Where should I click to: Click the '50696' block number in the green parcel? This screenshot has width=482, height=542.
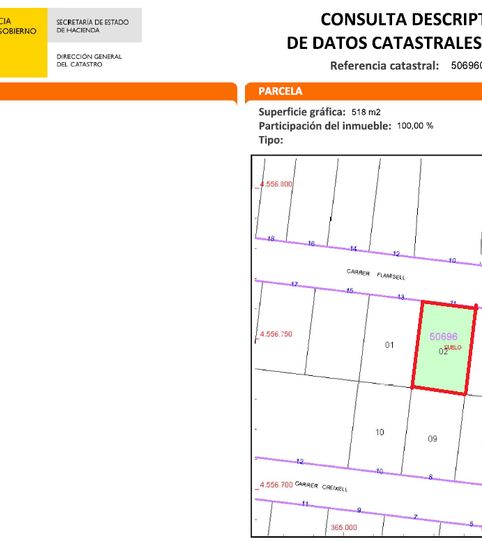coord(443,336)
